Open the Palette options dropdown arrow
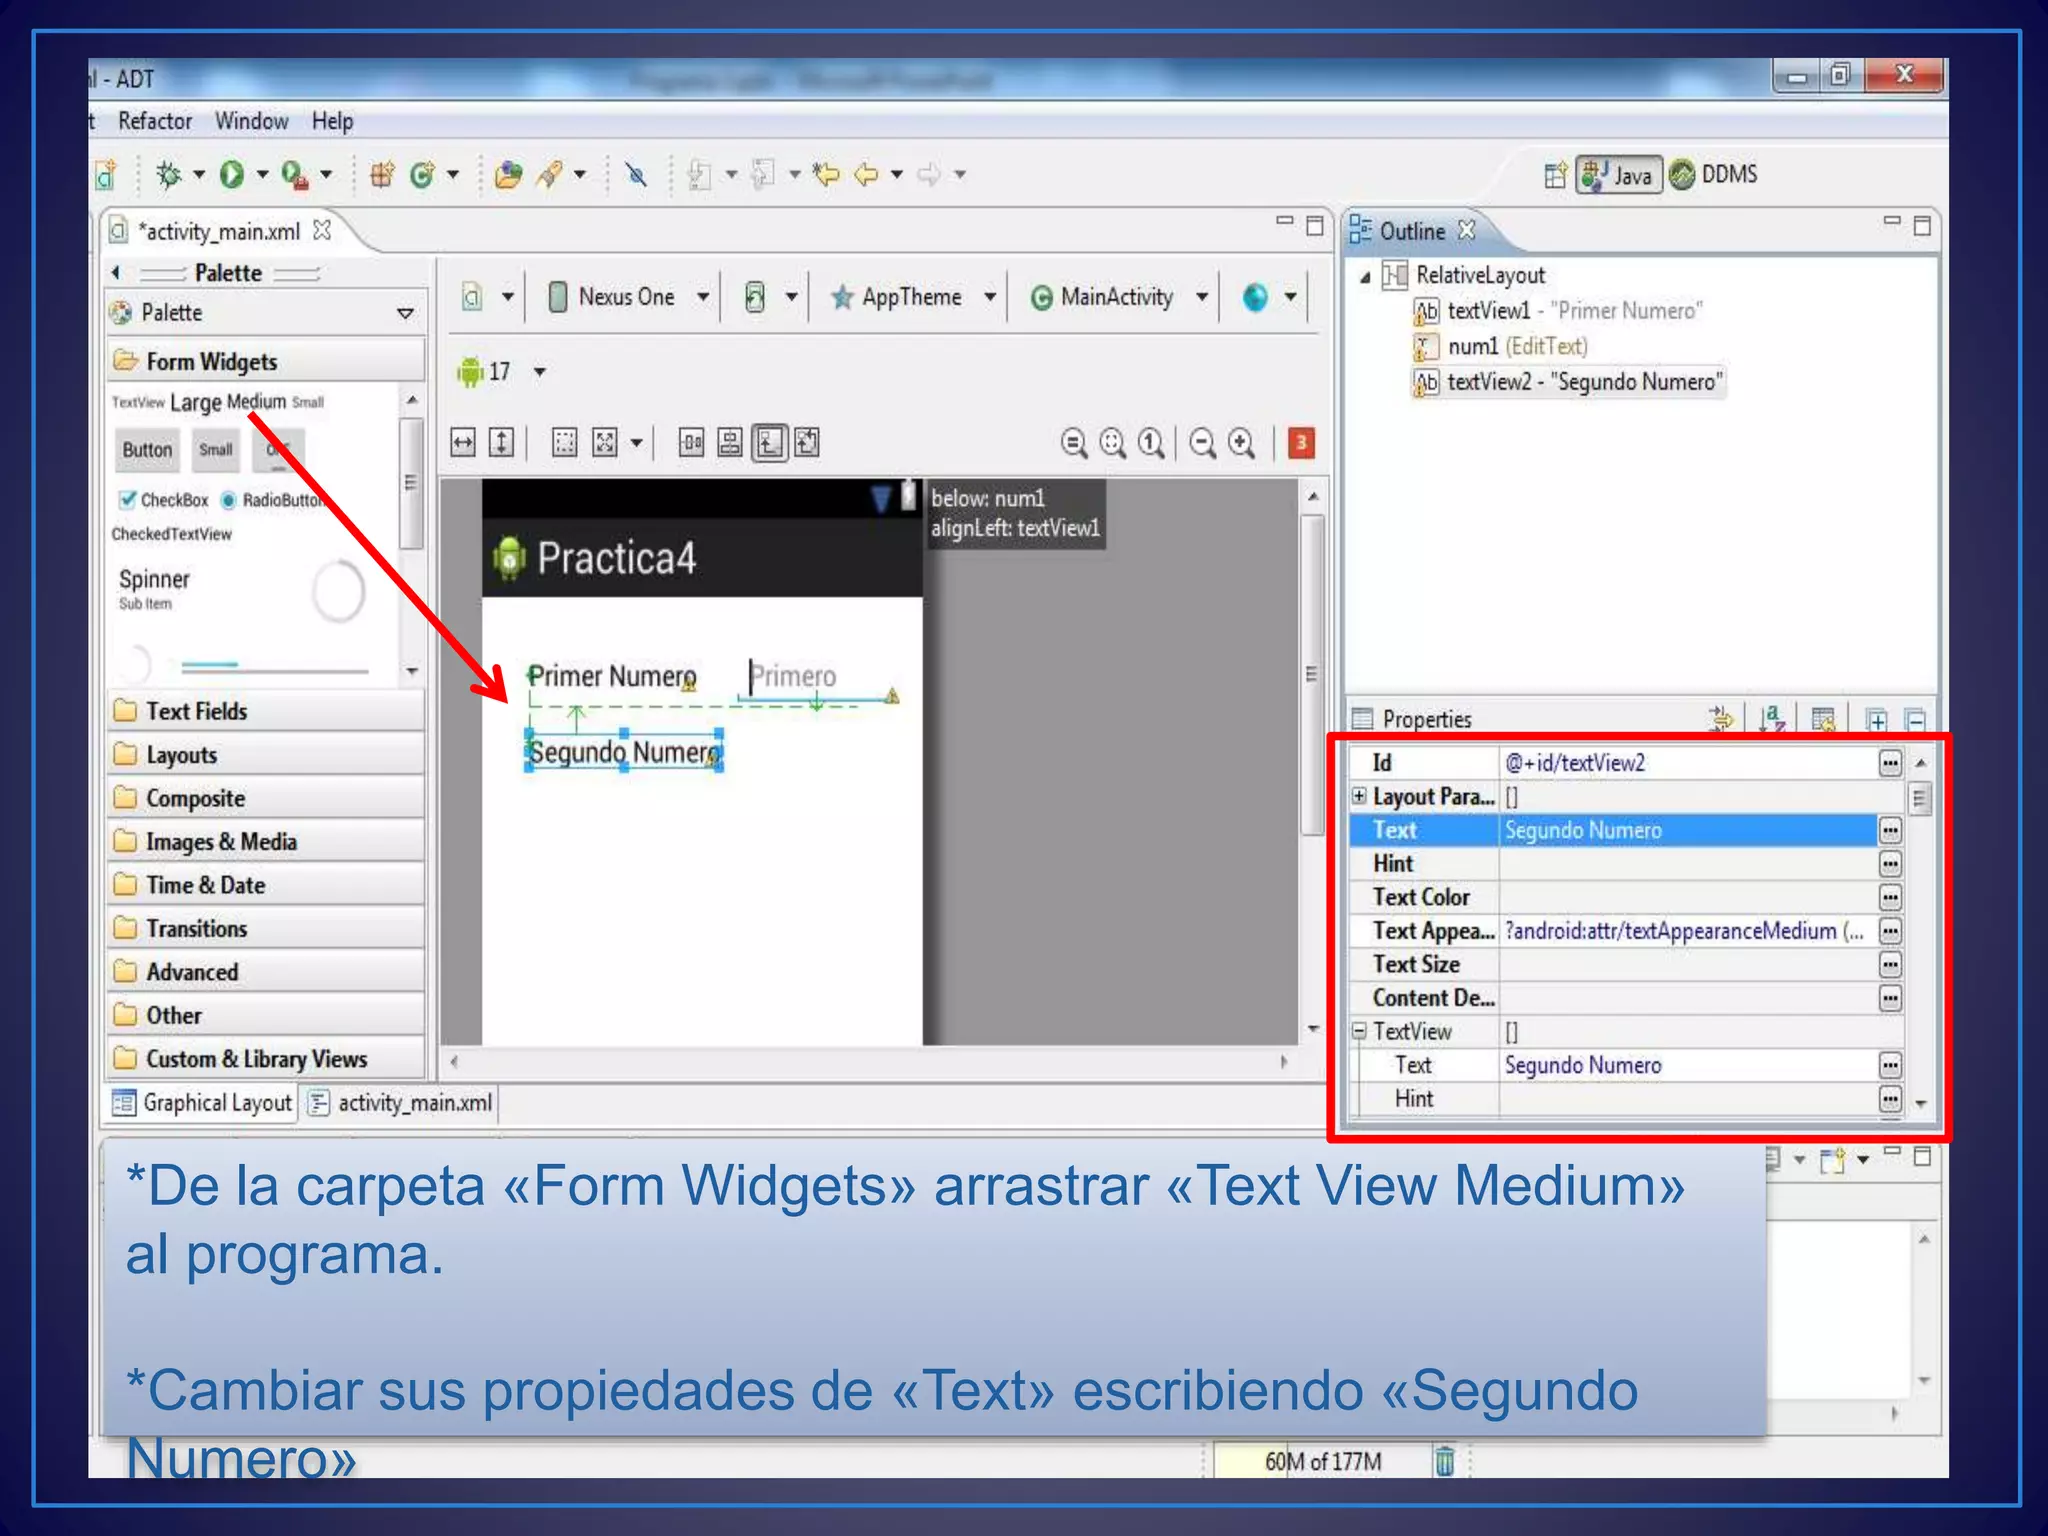 pyautogui.click(x=405, y=313)
